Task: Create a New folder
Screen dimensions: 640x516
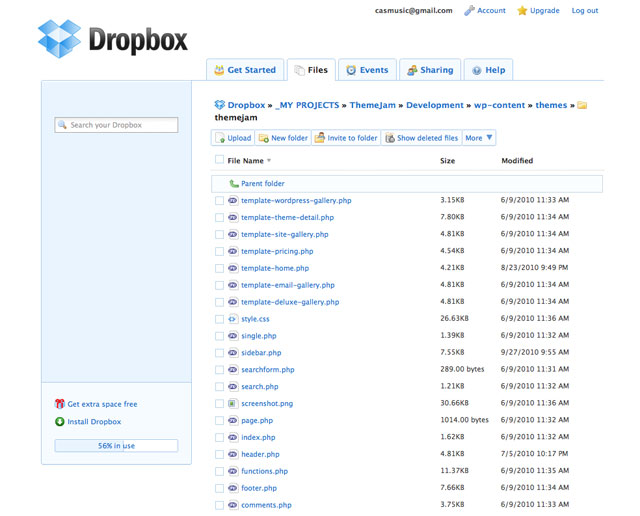Action: pos(283,138)
